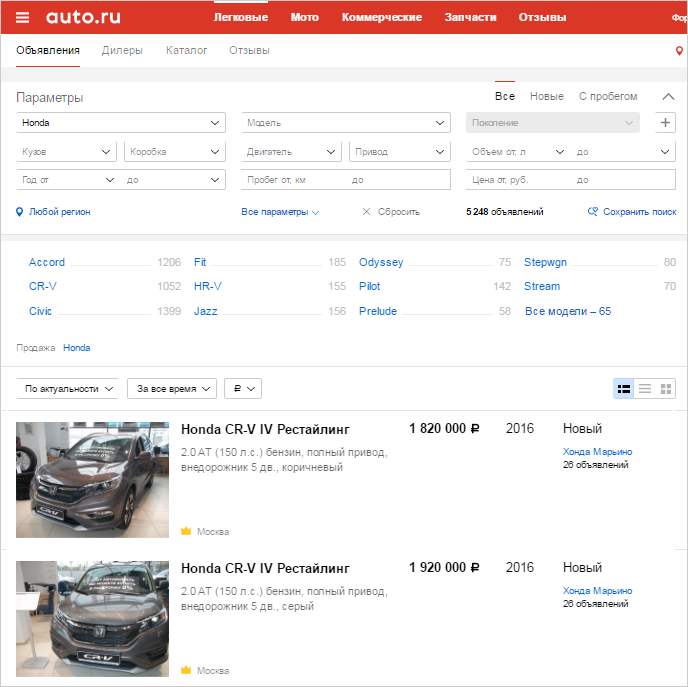Image resolution: width=688 pixels, height=687 pixels.
Task: Open the Civic model link
Action: click(40, 311)
